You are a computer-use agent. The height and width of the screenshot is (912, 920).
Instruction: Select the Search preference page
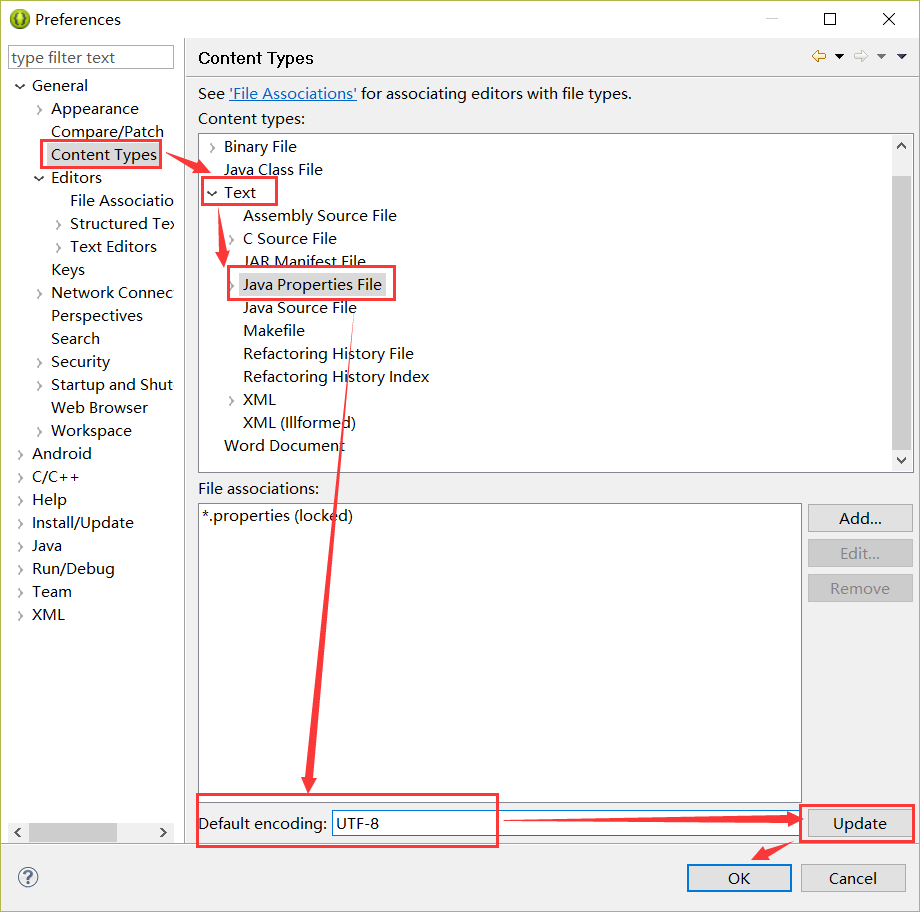[x=75, y=339]
